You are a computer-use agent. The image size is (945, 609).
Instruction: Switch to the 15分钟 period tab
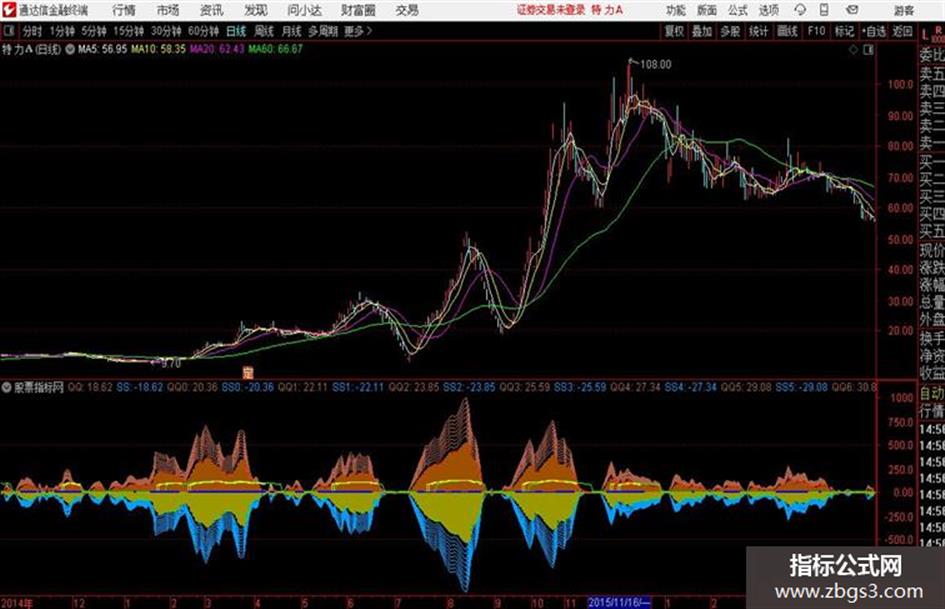pos(128,31)
